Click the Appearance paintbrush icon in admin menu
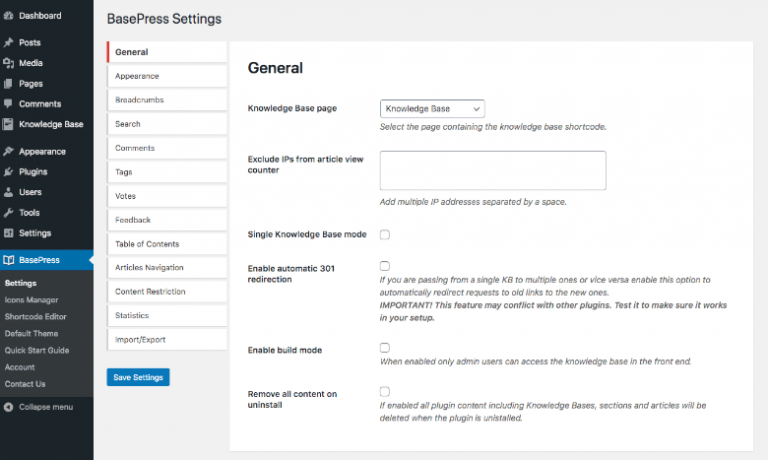This screenshot has width=768, height=460. 8,151
